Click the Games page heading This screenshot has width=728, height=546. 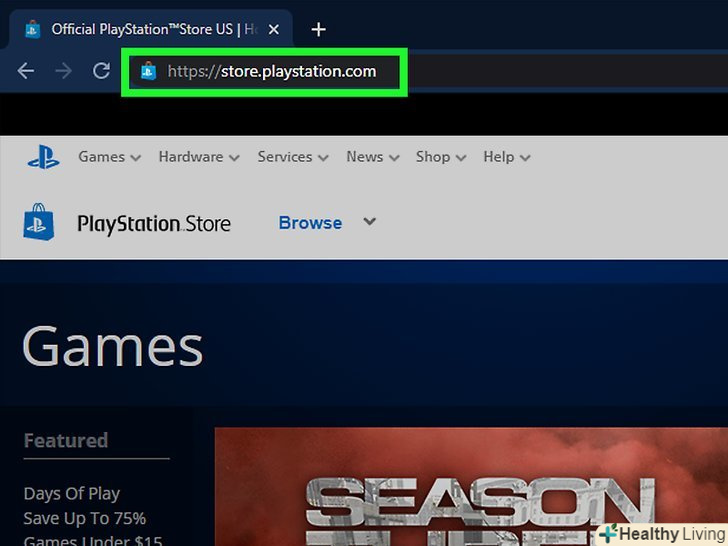click(x=112, y=346)
